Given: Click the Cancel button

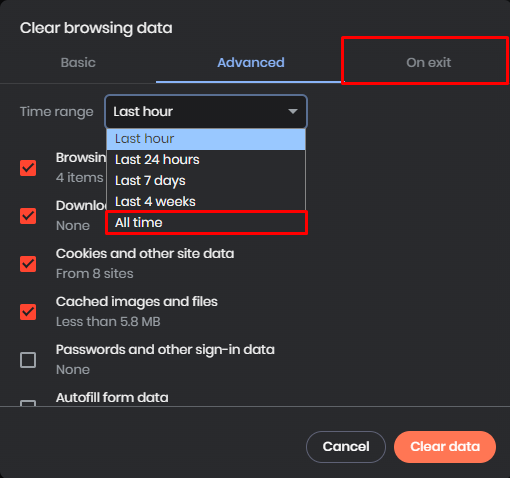Looking at the screenshot, I should click(346, 447).
